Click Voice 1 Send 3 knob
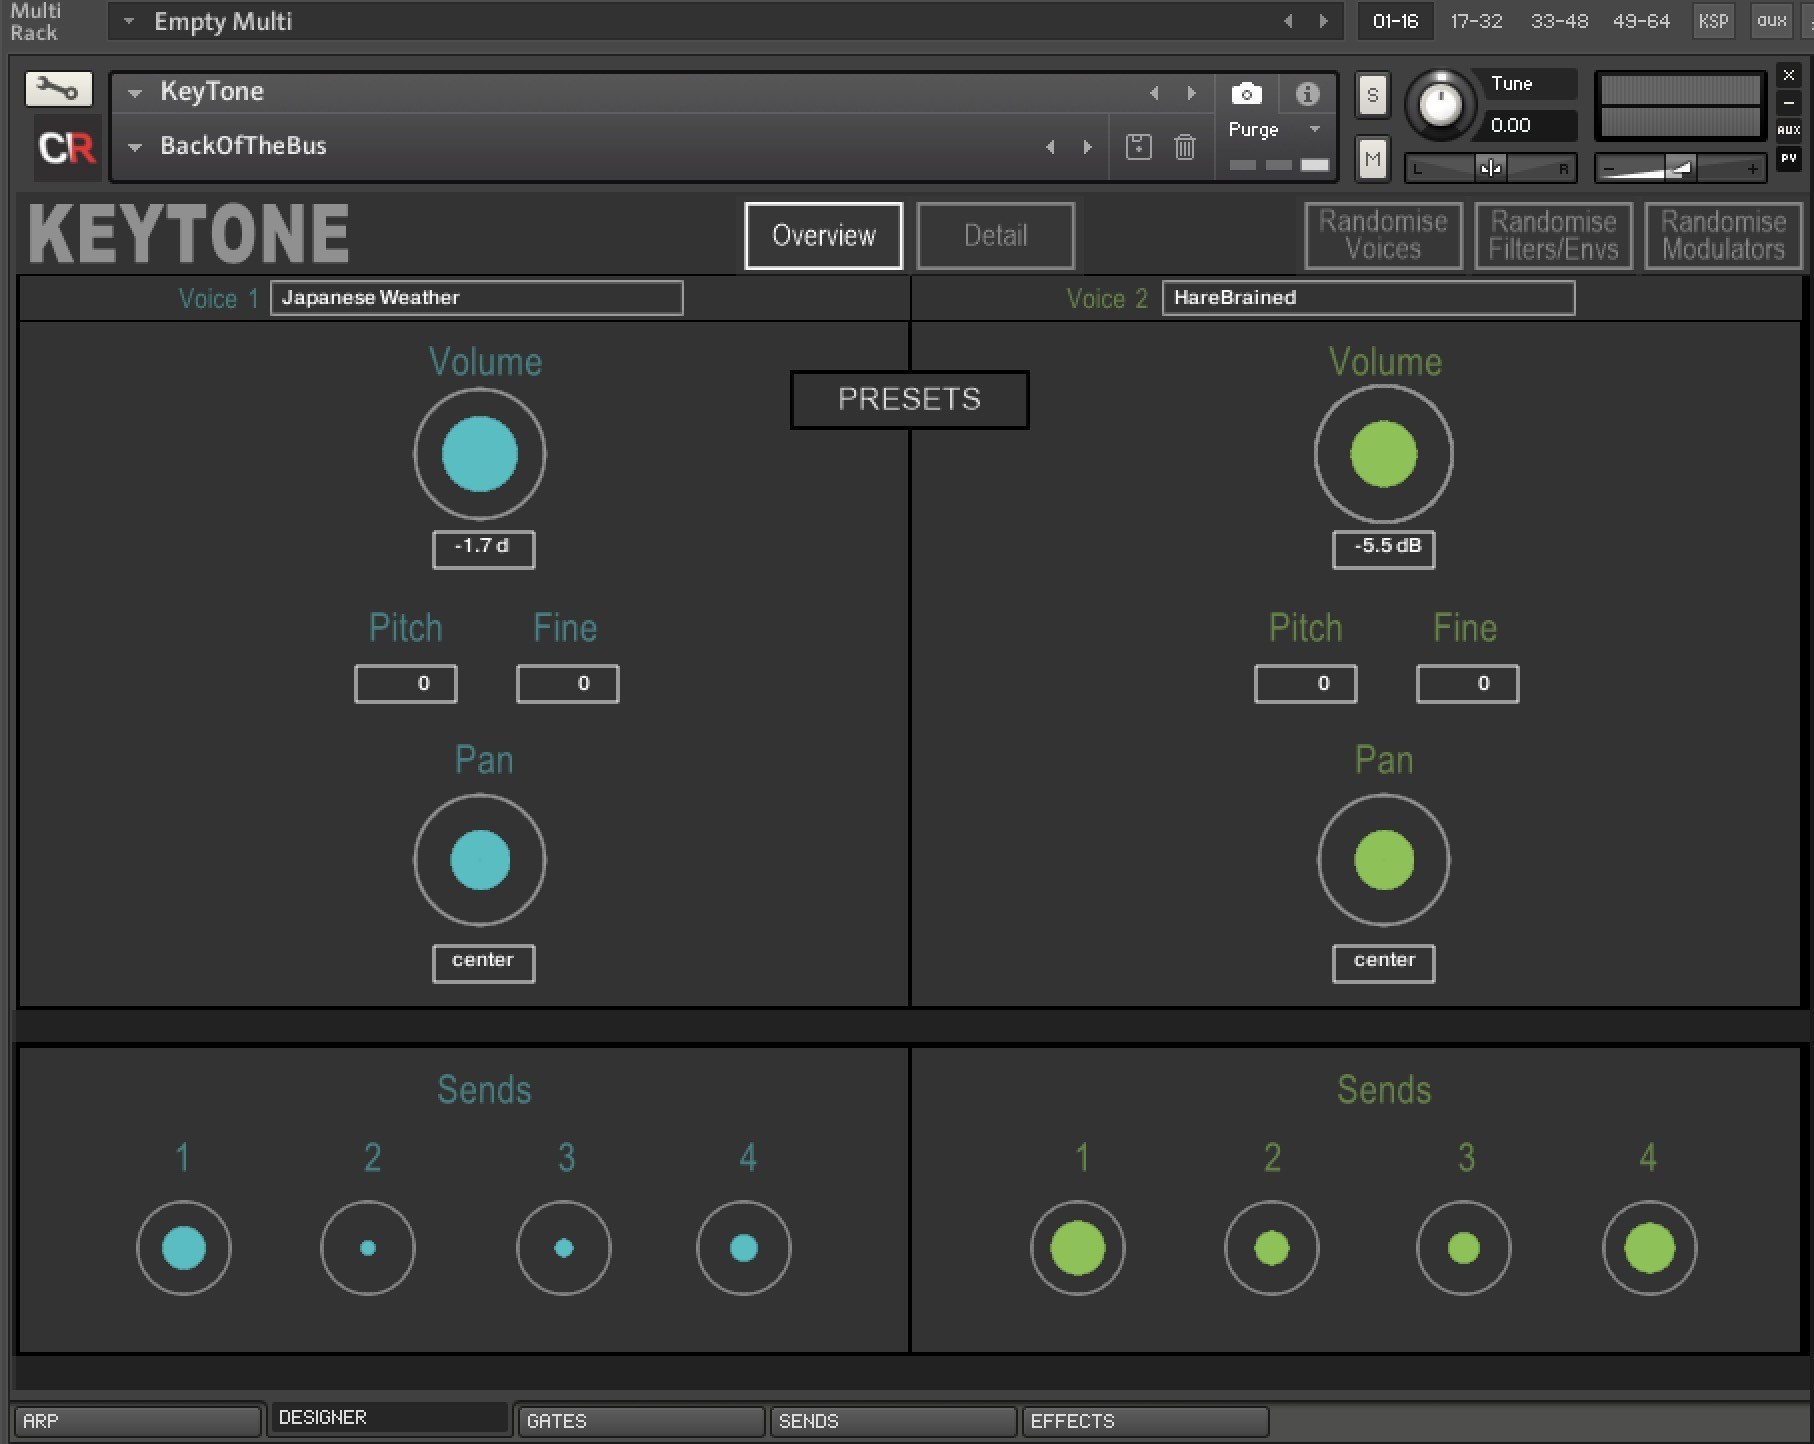The width and height of the screenshot is (1814, 1444). tap(564, 1248)
